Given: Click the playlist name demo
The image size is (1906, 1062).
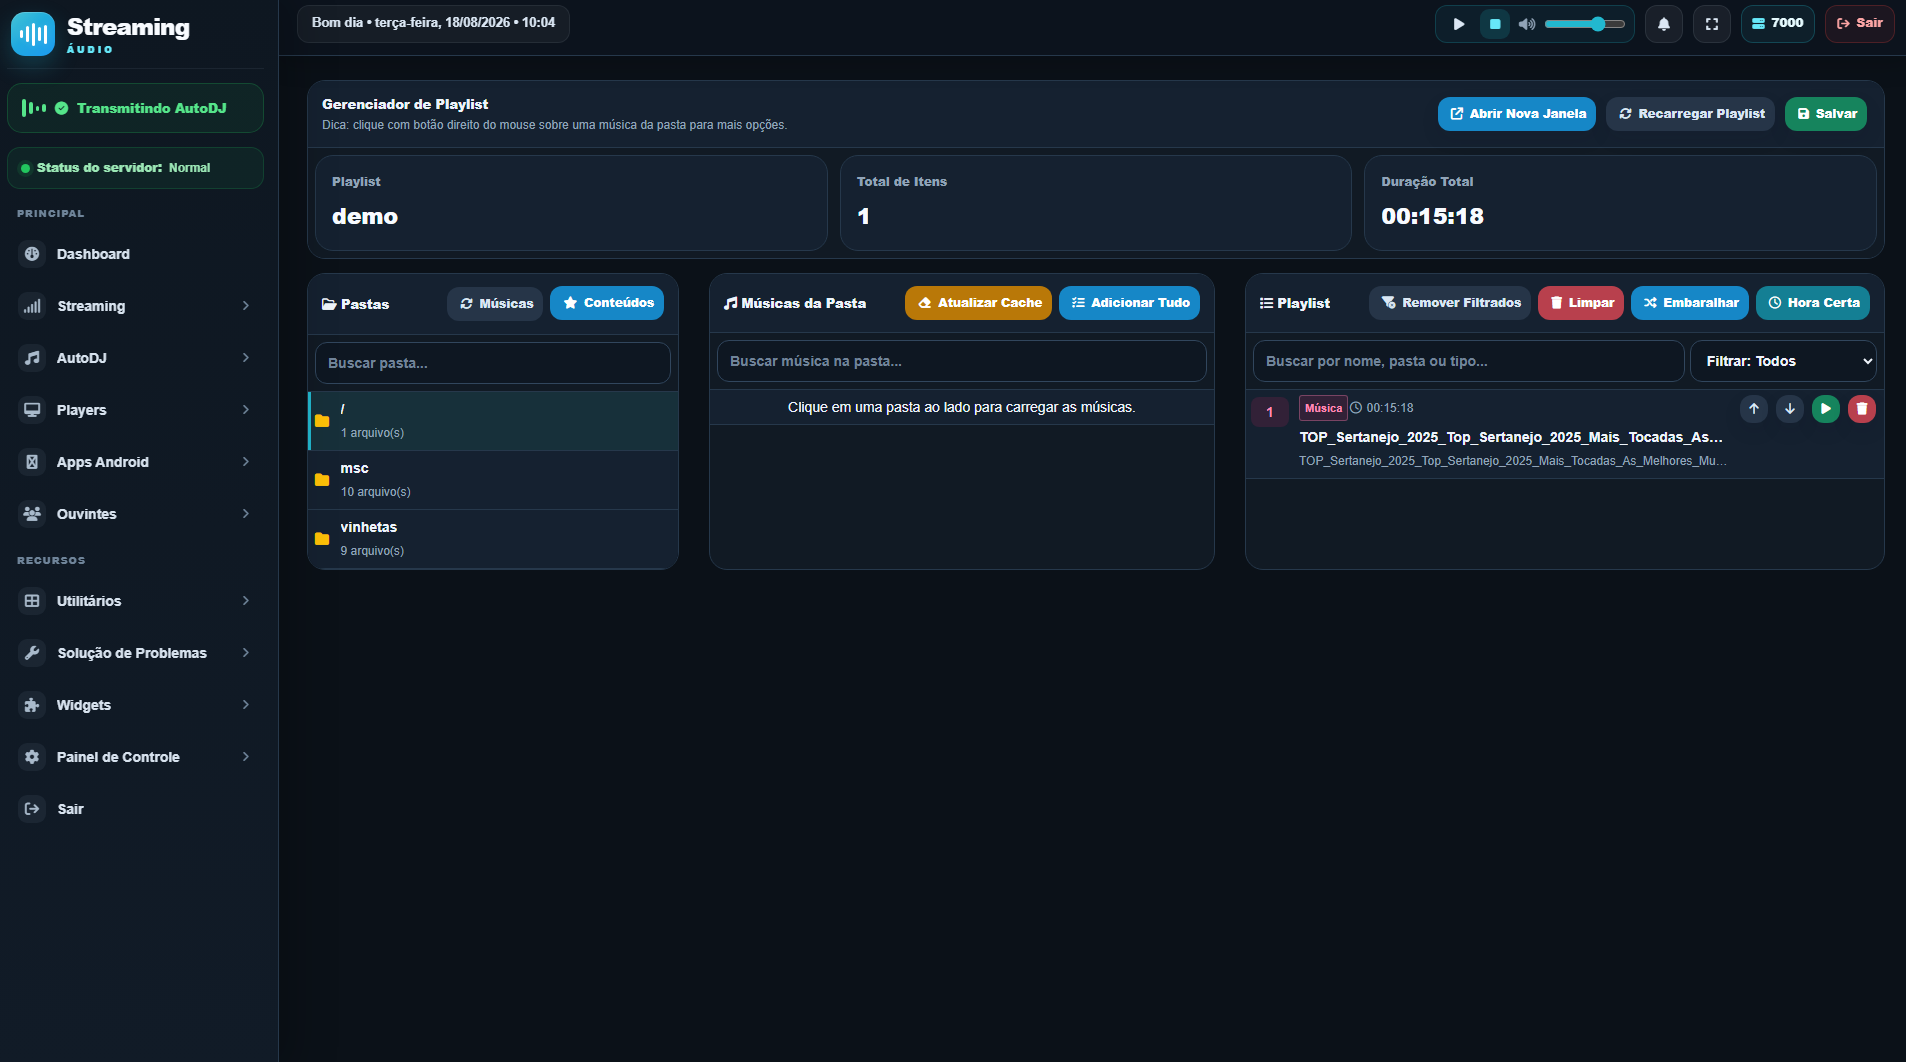Looking at the screenshot, I should click(365, 216).
